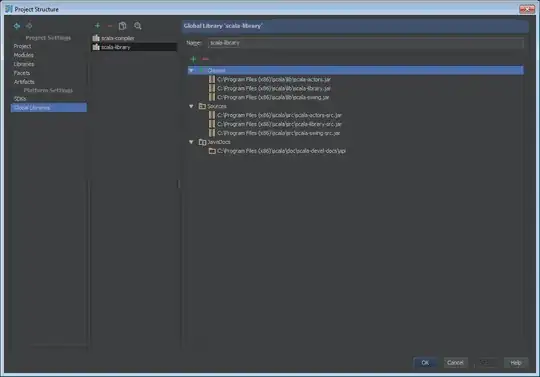The height and width of the screenshot is (377, 540).
Task: Select the scala-swing-src.jar source entry
Action: [x=279, y=133]
